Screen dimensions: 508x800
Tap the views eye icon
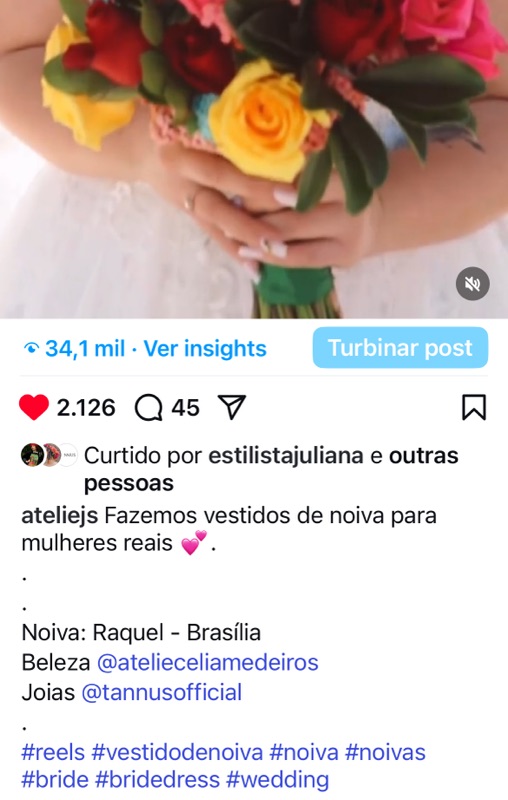pyautogui.click(x=31, y=348)
